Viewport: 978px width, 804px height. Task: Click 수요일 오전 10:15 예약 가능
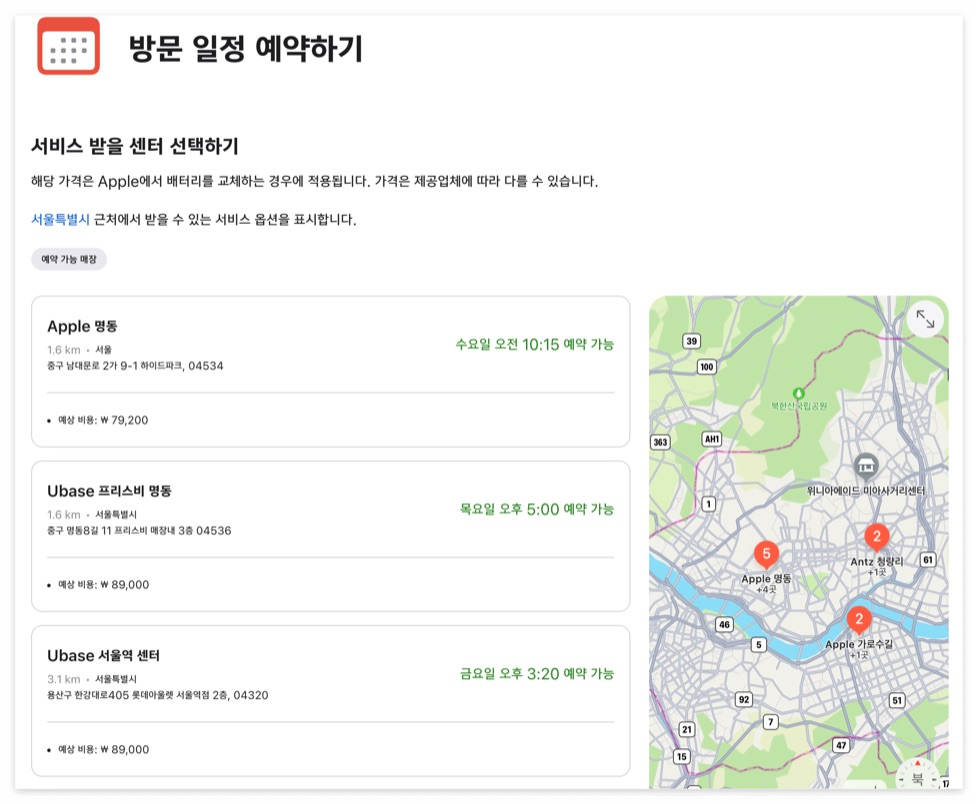[x=535, y=344]
